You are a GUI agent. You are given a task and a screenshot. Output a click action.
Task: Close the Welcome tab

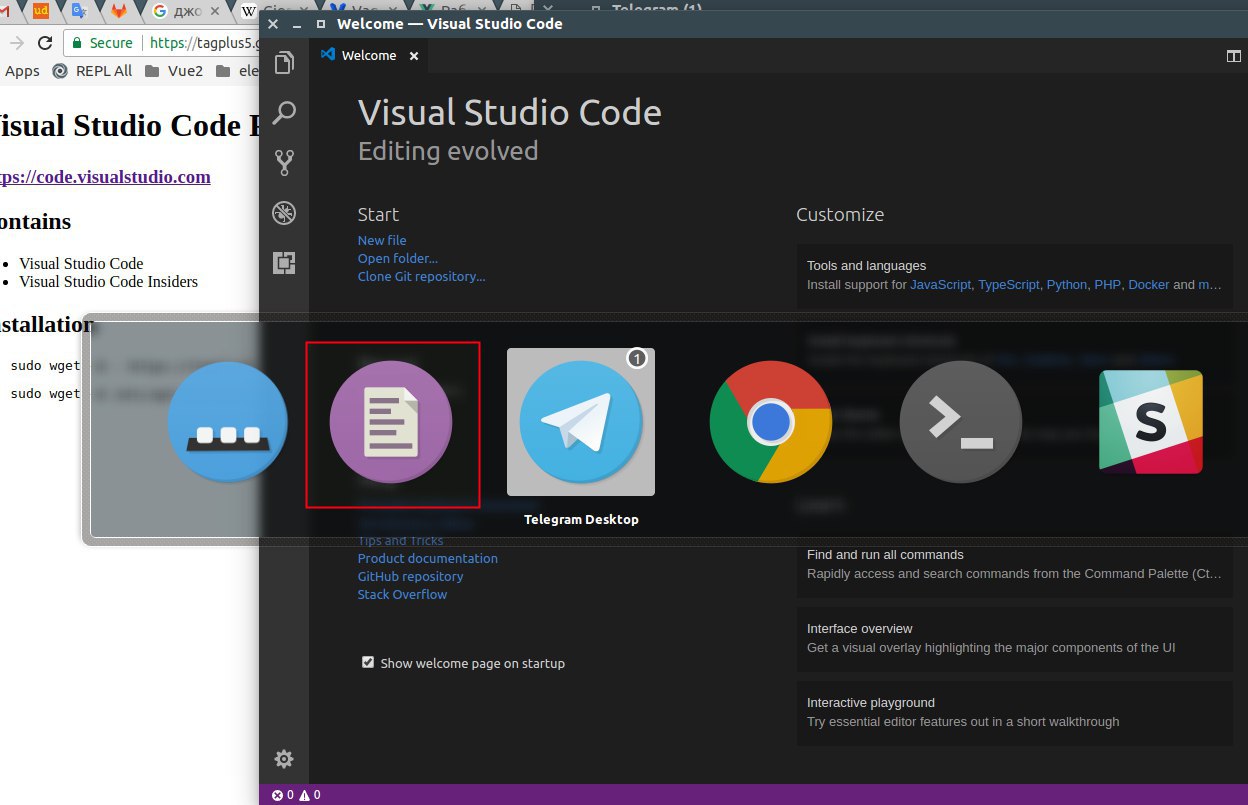coord(413,56)
